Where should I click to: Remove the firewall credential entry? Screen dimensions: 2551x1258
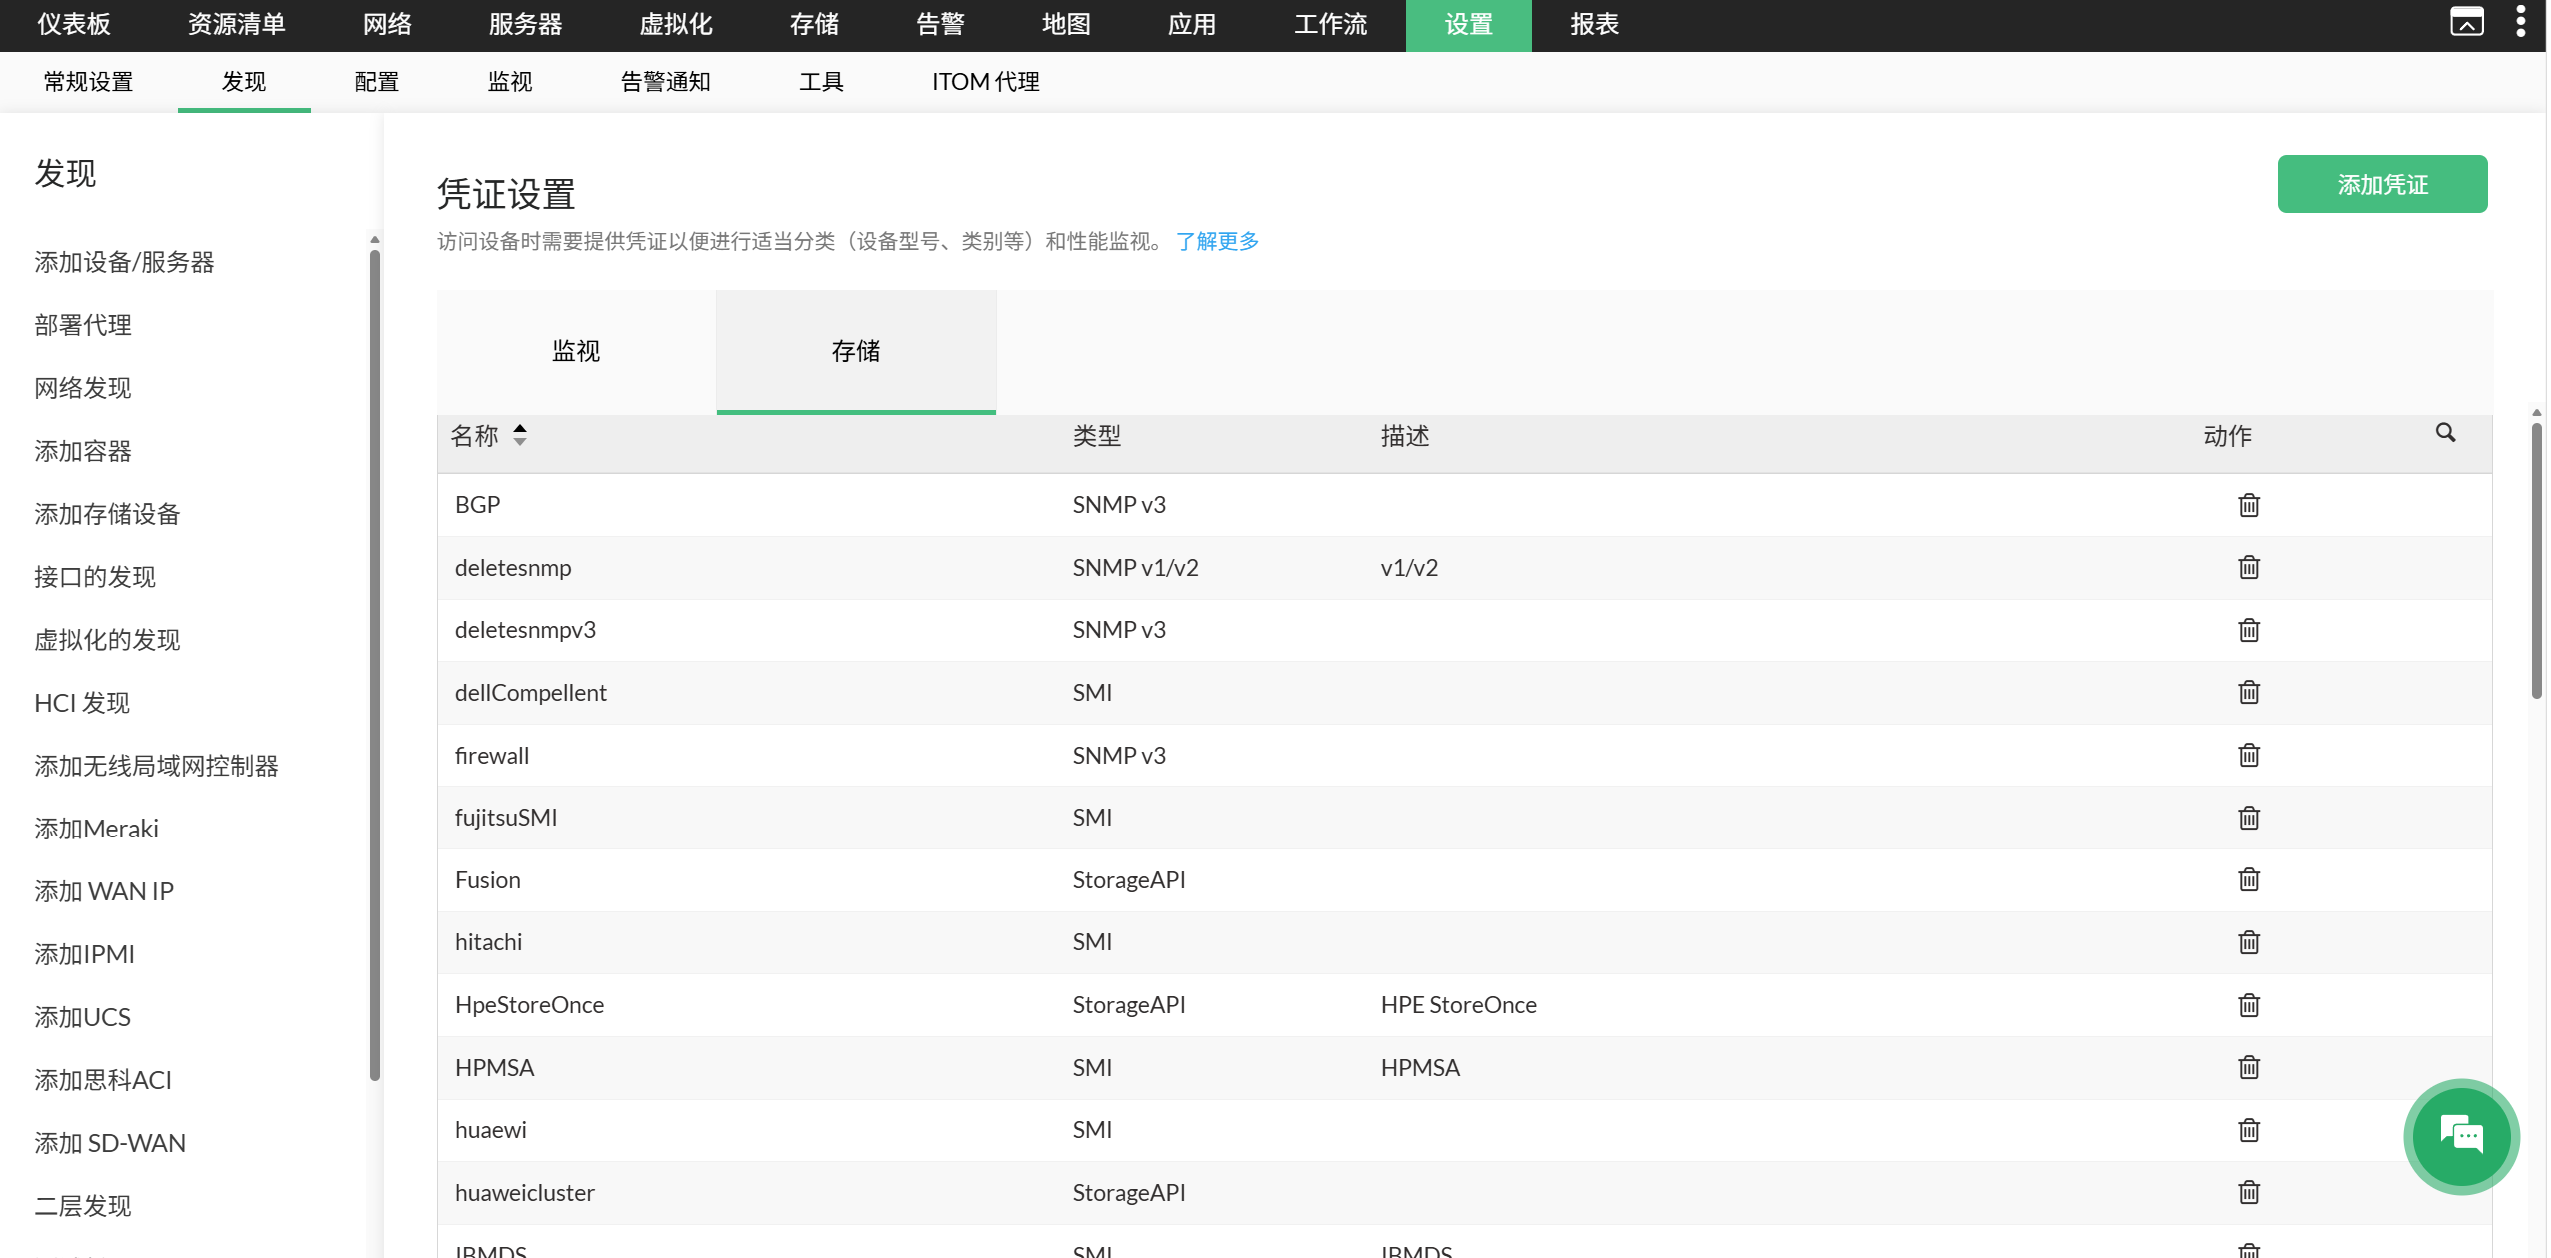[2248, 755]
